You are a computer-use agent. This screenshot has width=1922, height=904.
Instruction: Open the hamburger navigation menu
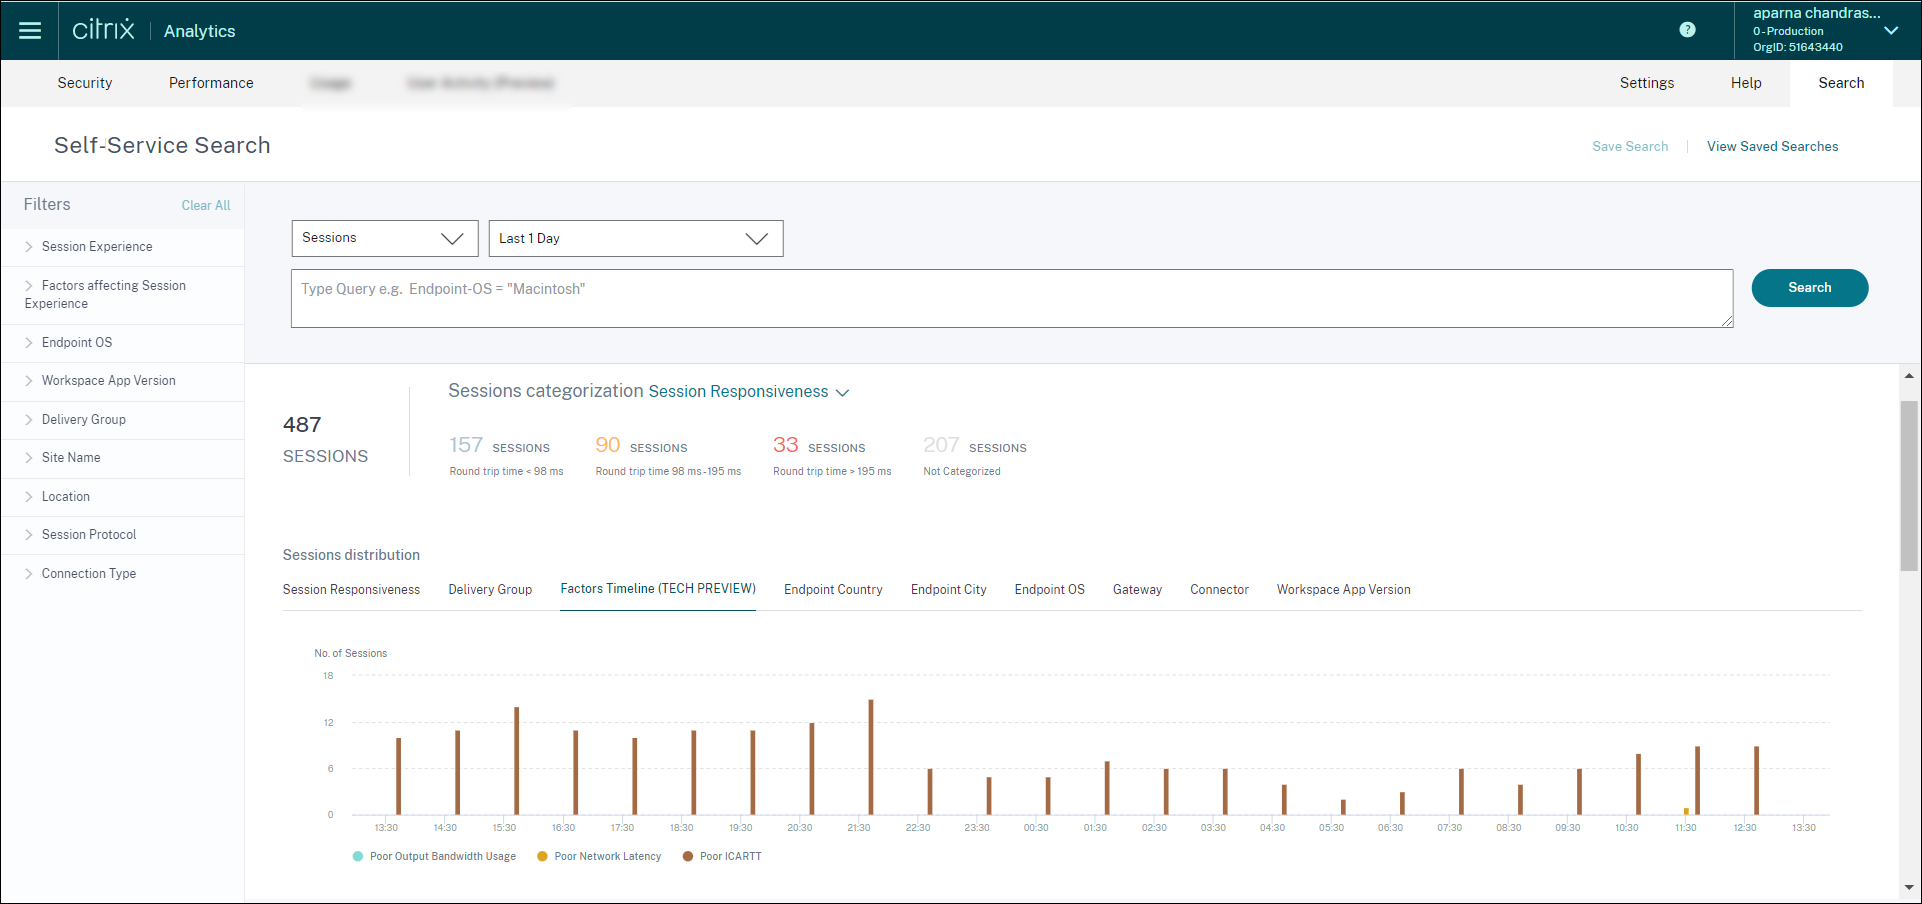pyautogui.click(x=30, y=31)
